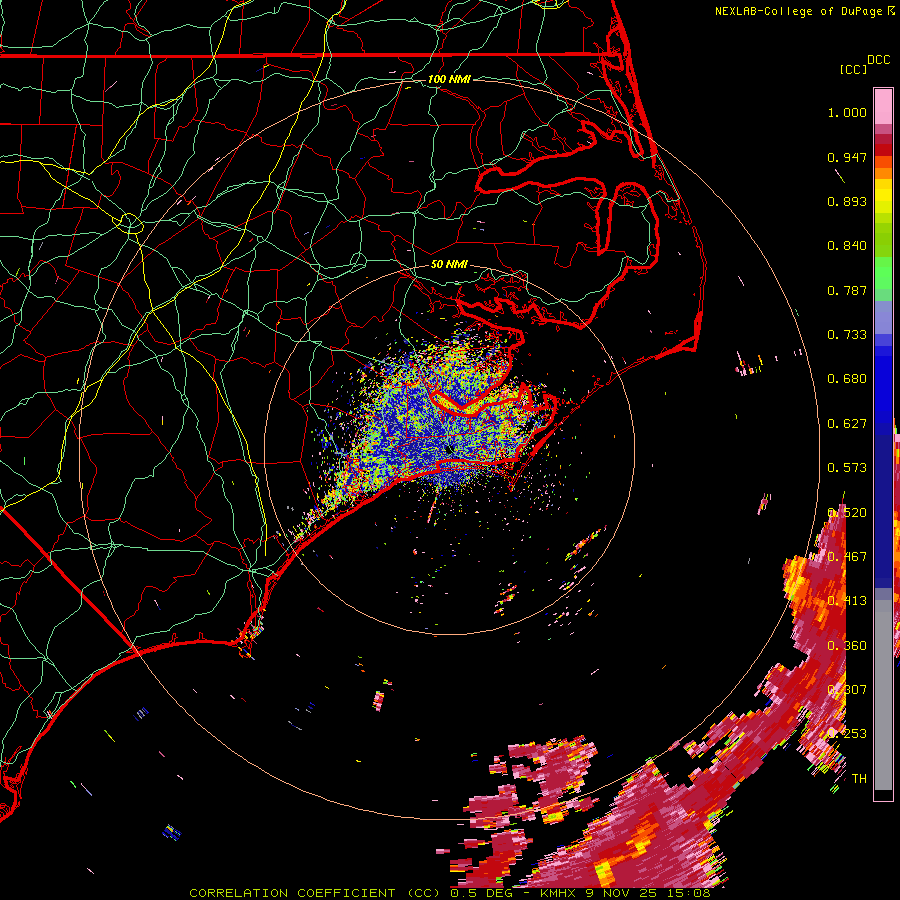
Task: Select the 1.000 value on the color scale
Action: pos(847,112)
